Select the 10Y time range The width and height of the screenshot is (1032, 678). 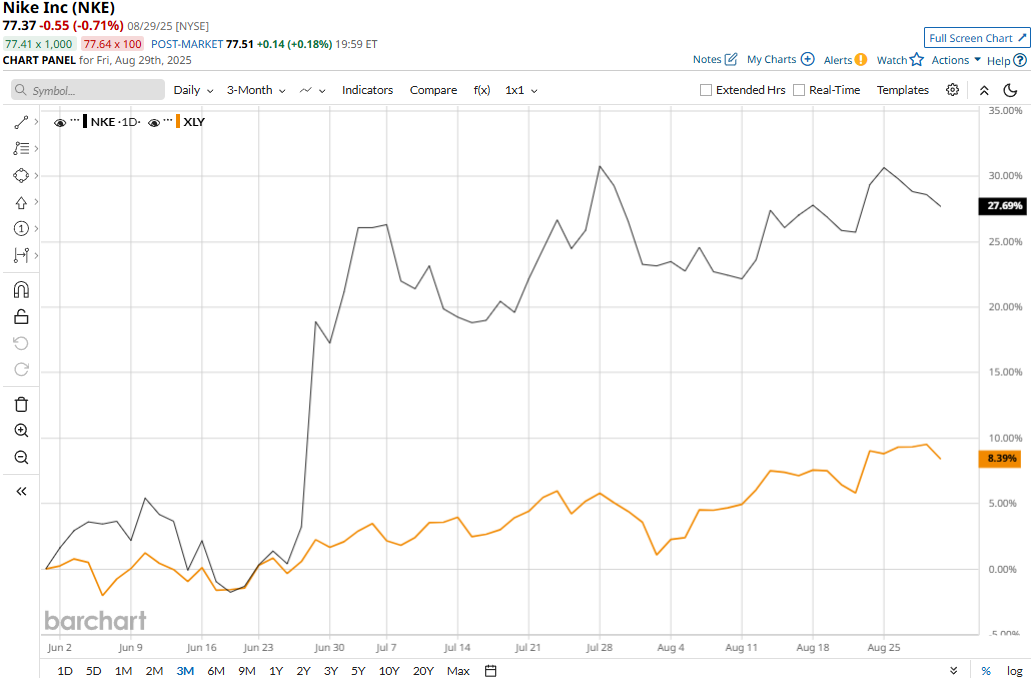389,671
